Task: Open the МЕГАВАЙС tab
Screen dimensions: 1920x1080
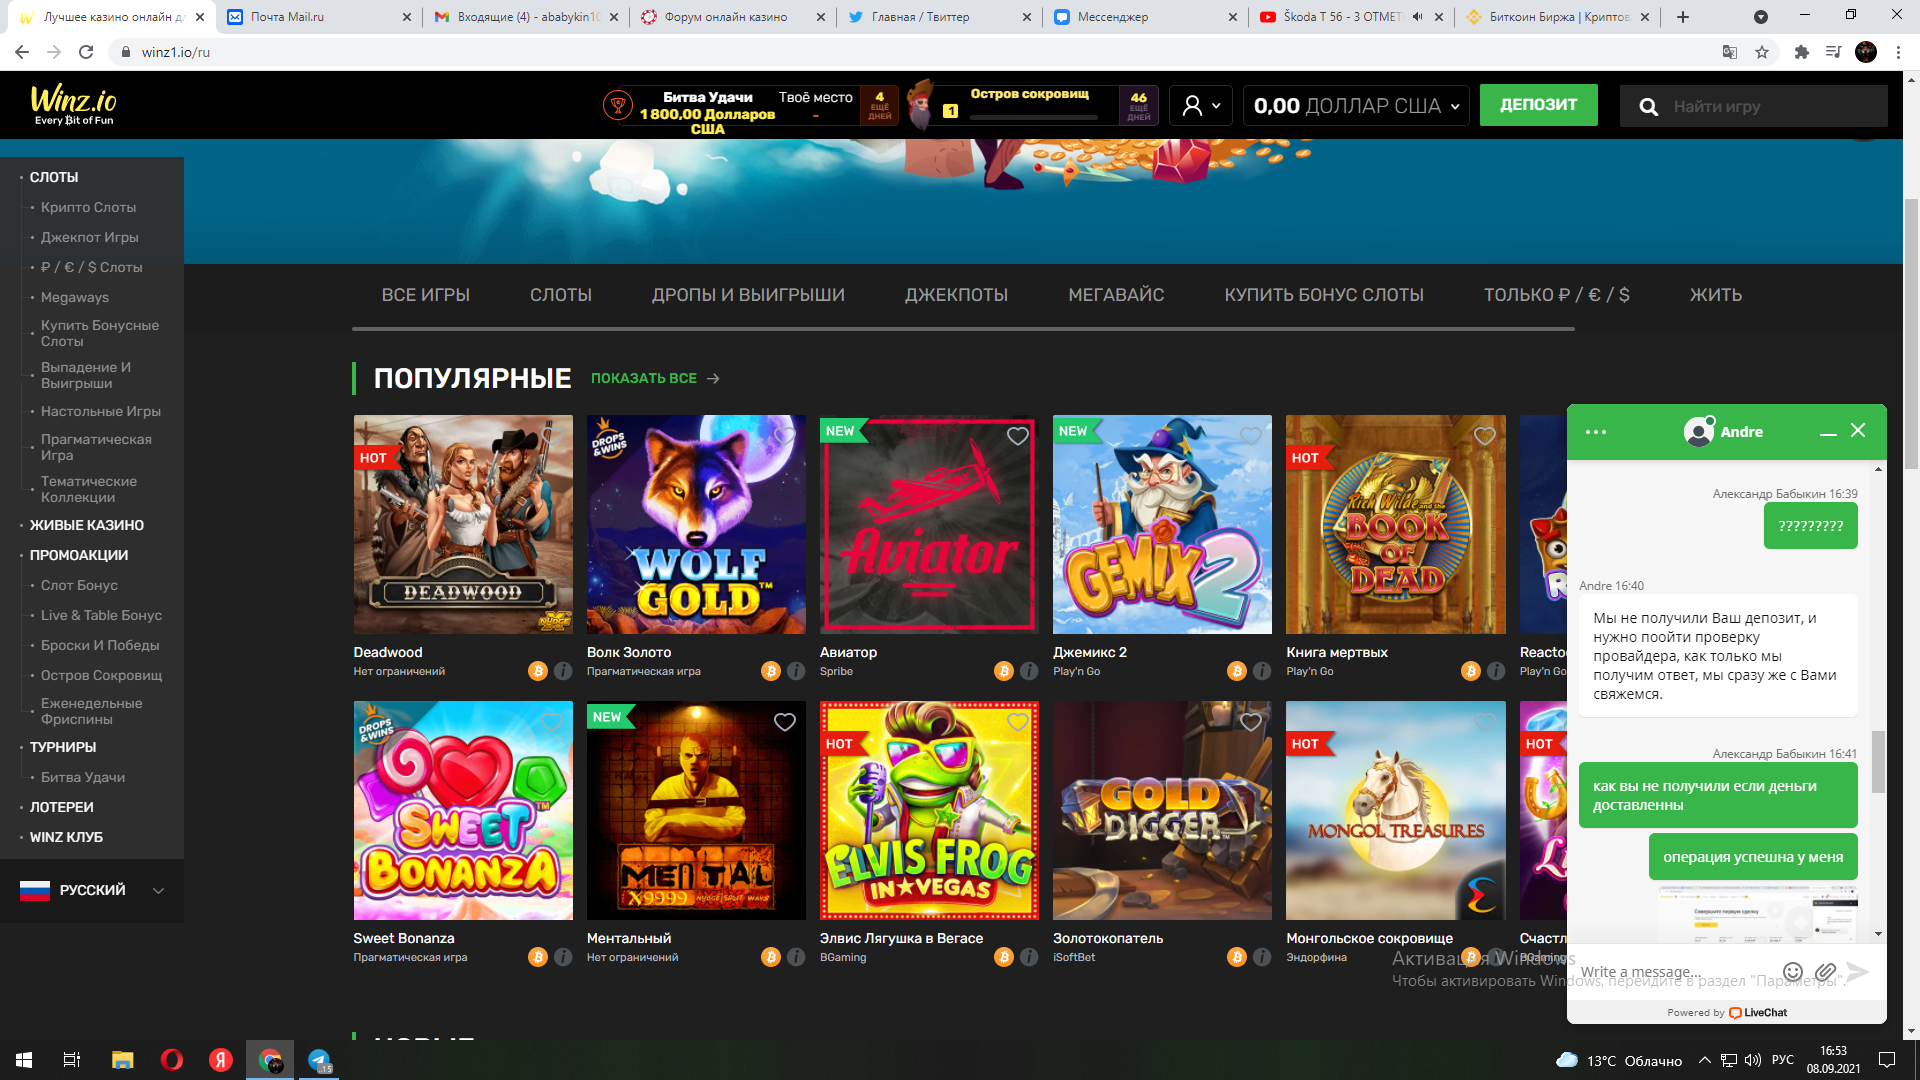Action: pyautogui.click(x=1116, y=295)
